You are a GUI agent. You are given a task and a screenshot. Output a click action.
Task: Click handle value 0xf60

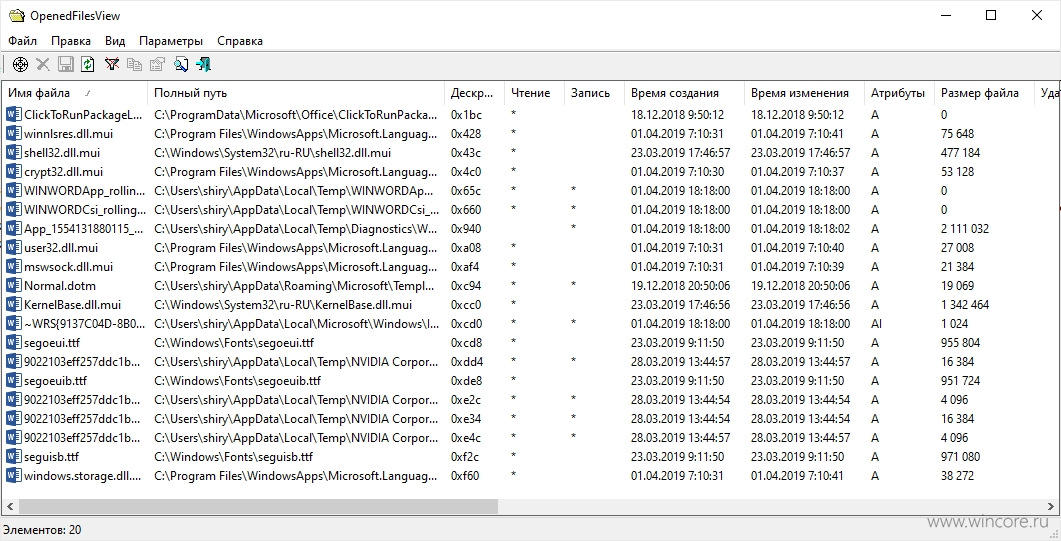tap(465, 475)
